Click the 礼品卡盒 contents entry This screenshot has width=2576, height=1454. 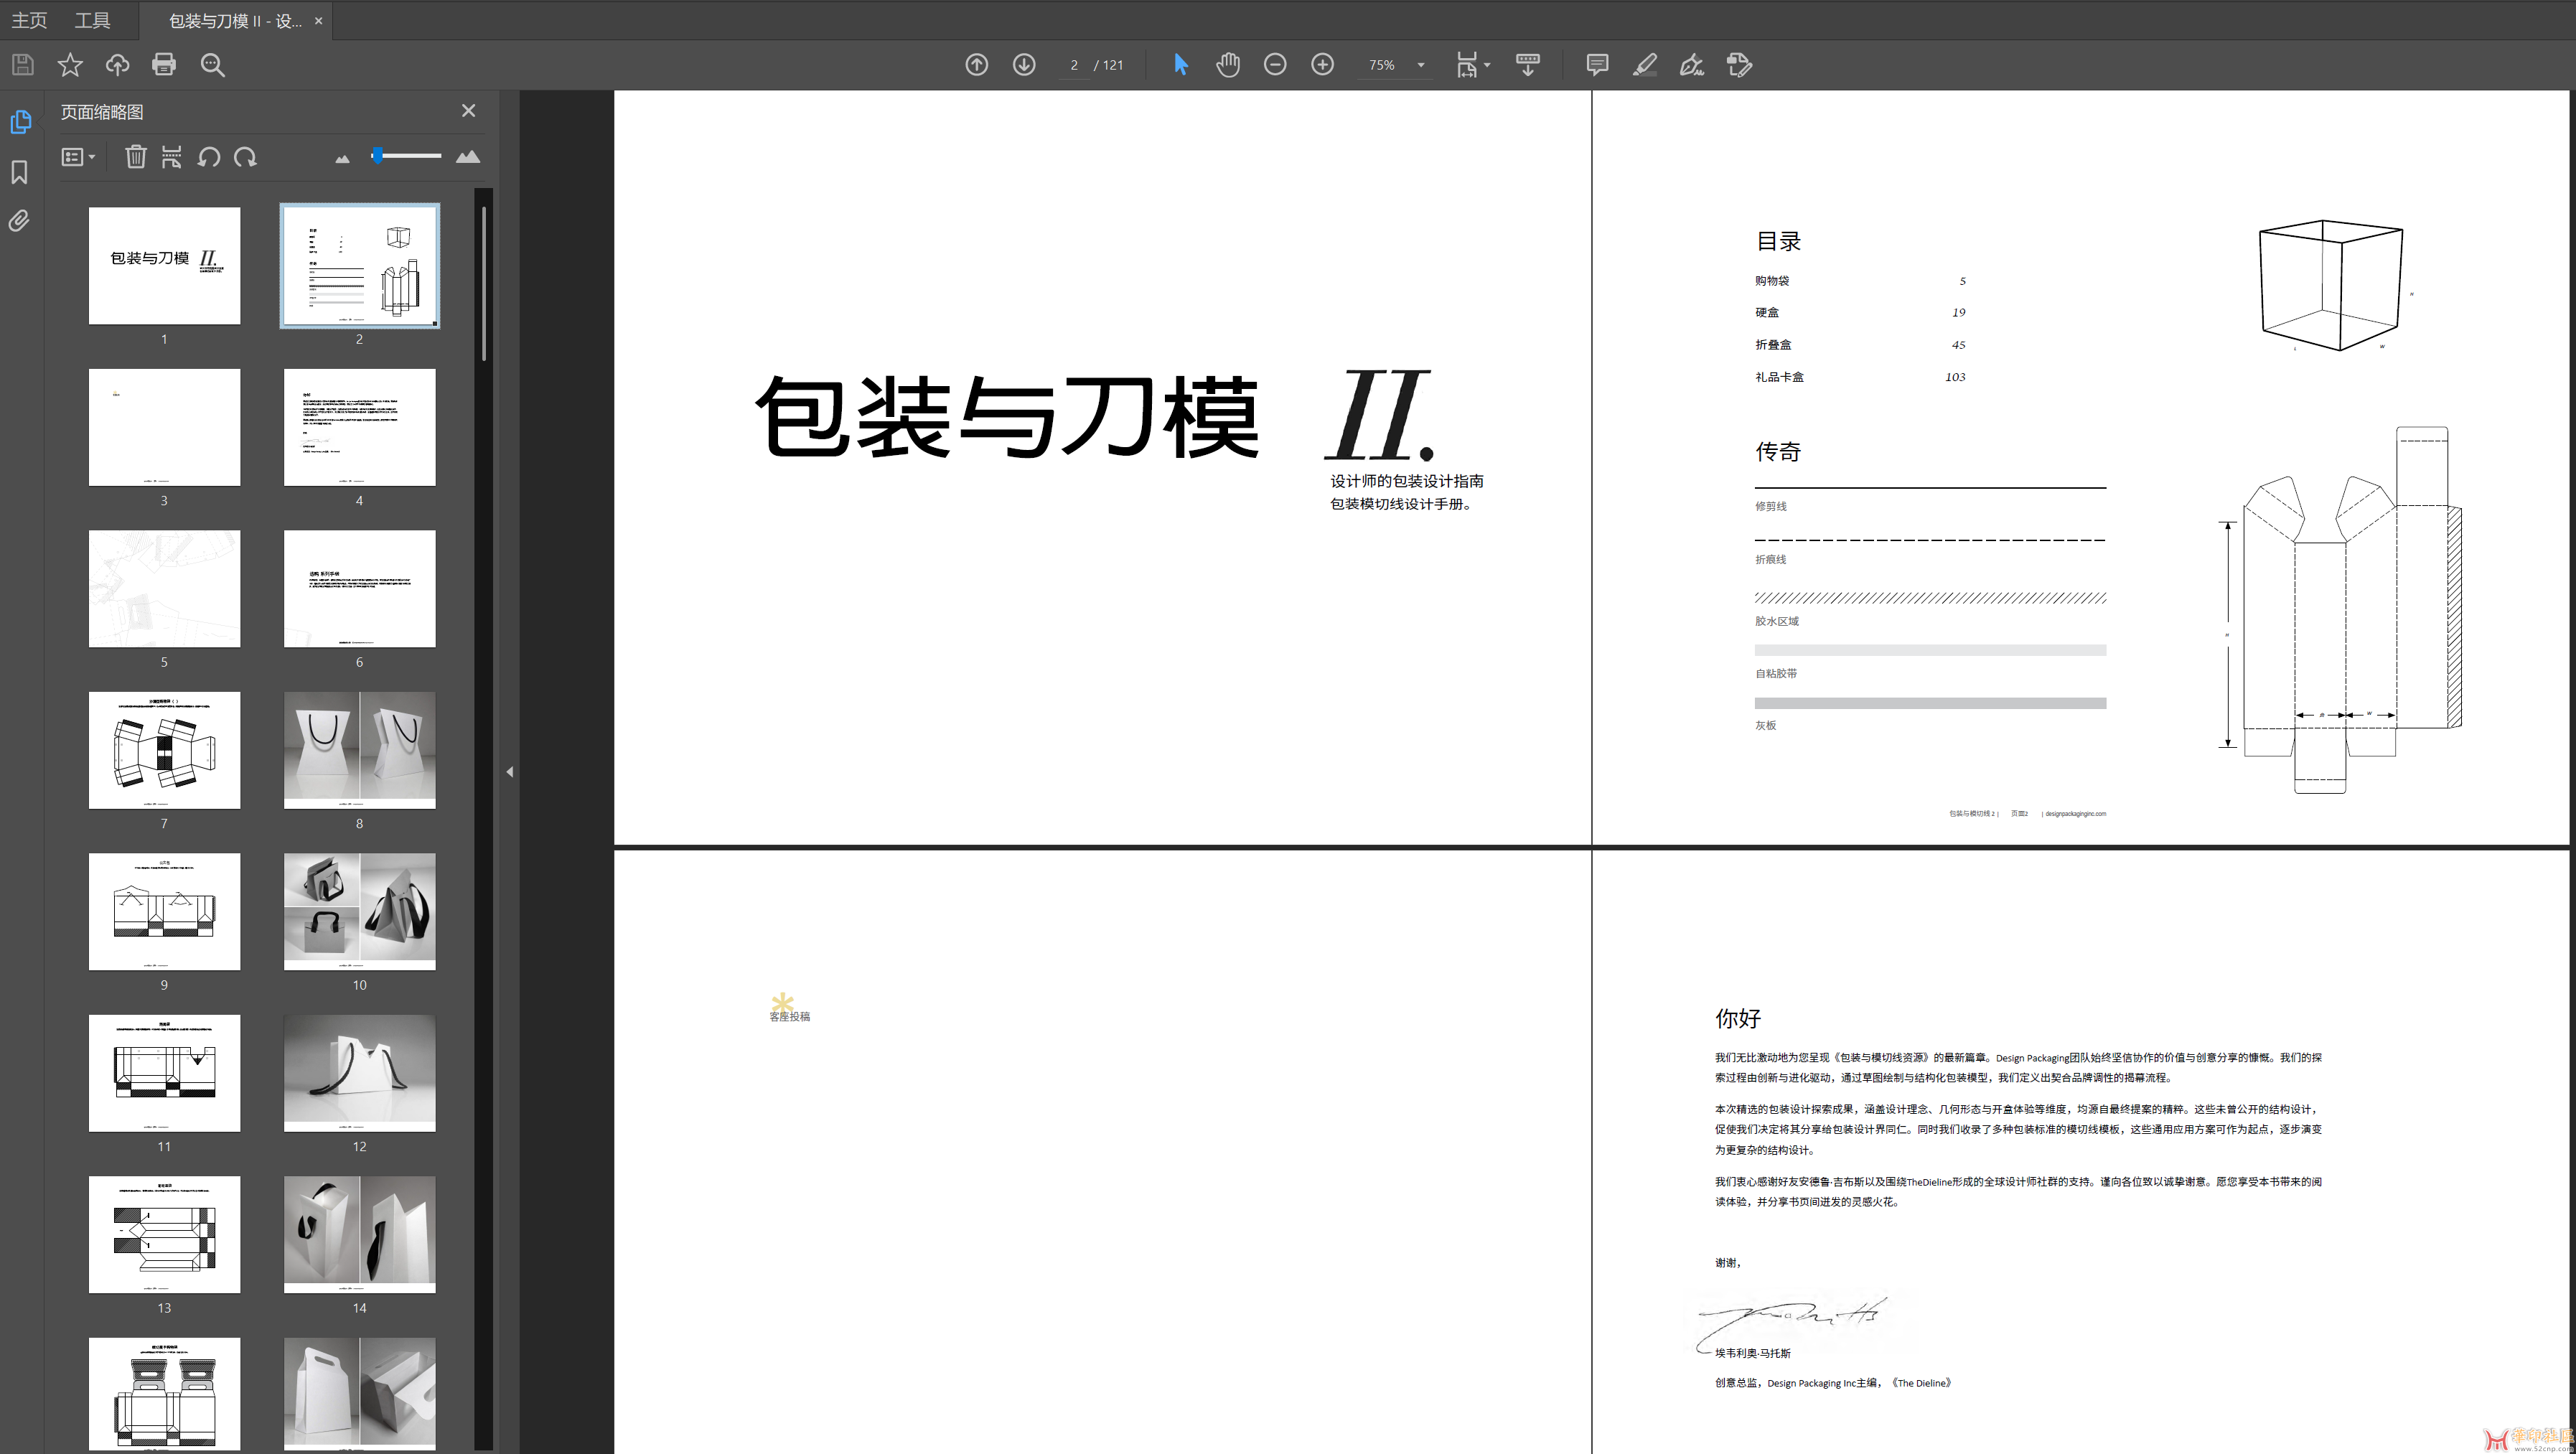(x=1779, y=377)
